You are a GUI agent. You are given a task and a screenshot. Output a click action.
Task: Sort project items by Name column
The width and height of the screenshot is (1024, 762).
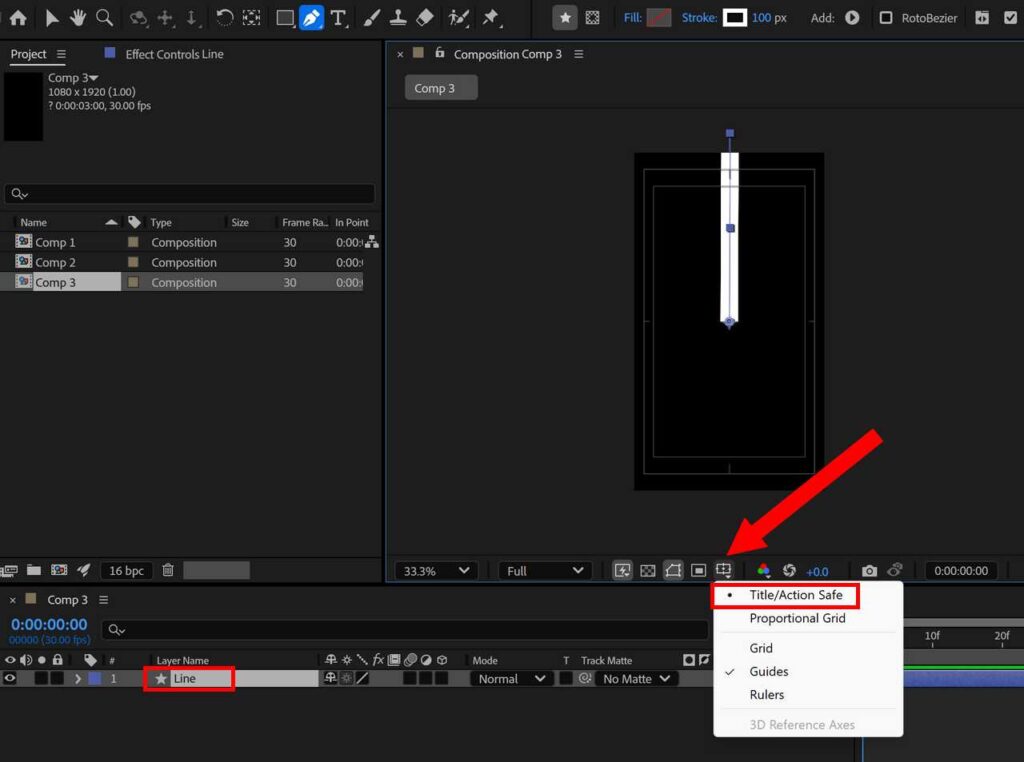33,223
